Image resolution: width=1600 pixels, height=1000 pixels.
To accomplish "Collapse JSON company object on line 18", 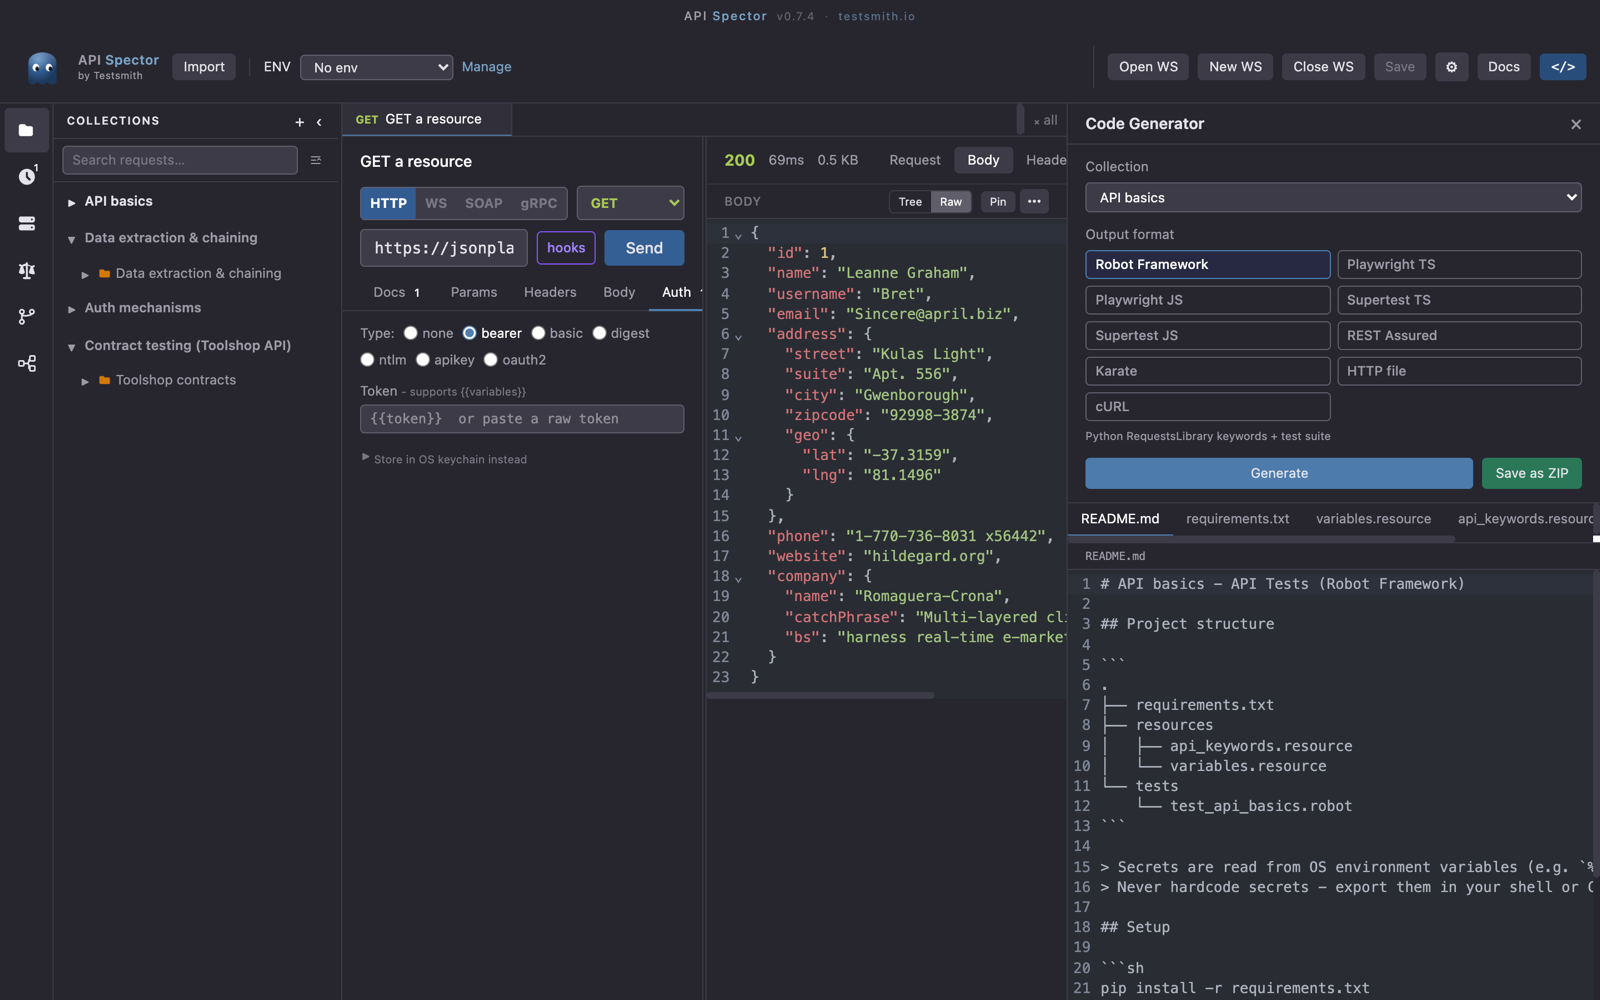I will pyautogui.click(x=739, y=578).
